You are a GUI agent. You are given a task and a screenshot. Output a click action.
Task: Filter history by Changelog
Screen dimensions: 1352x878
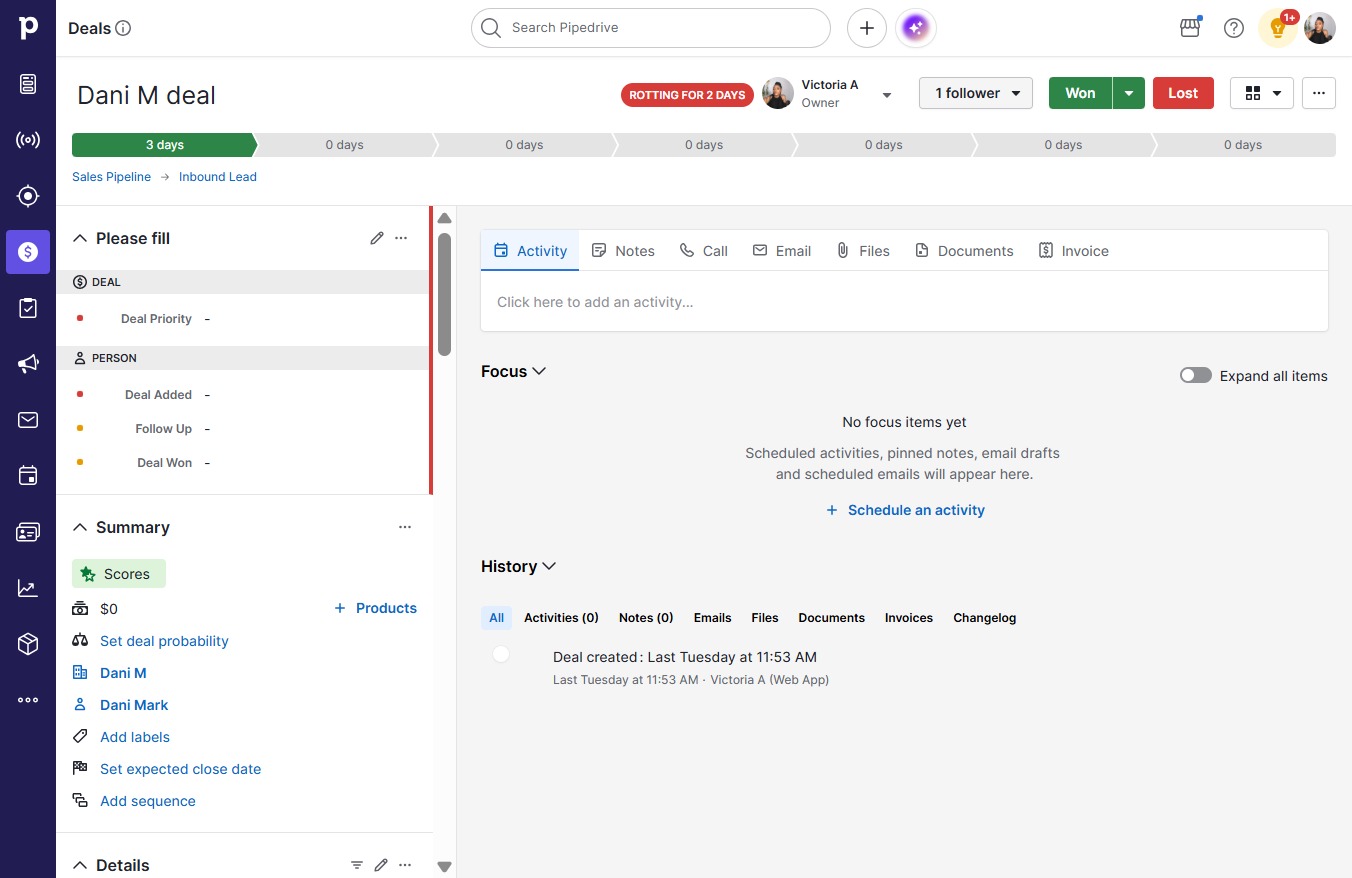pos(984,618)
